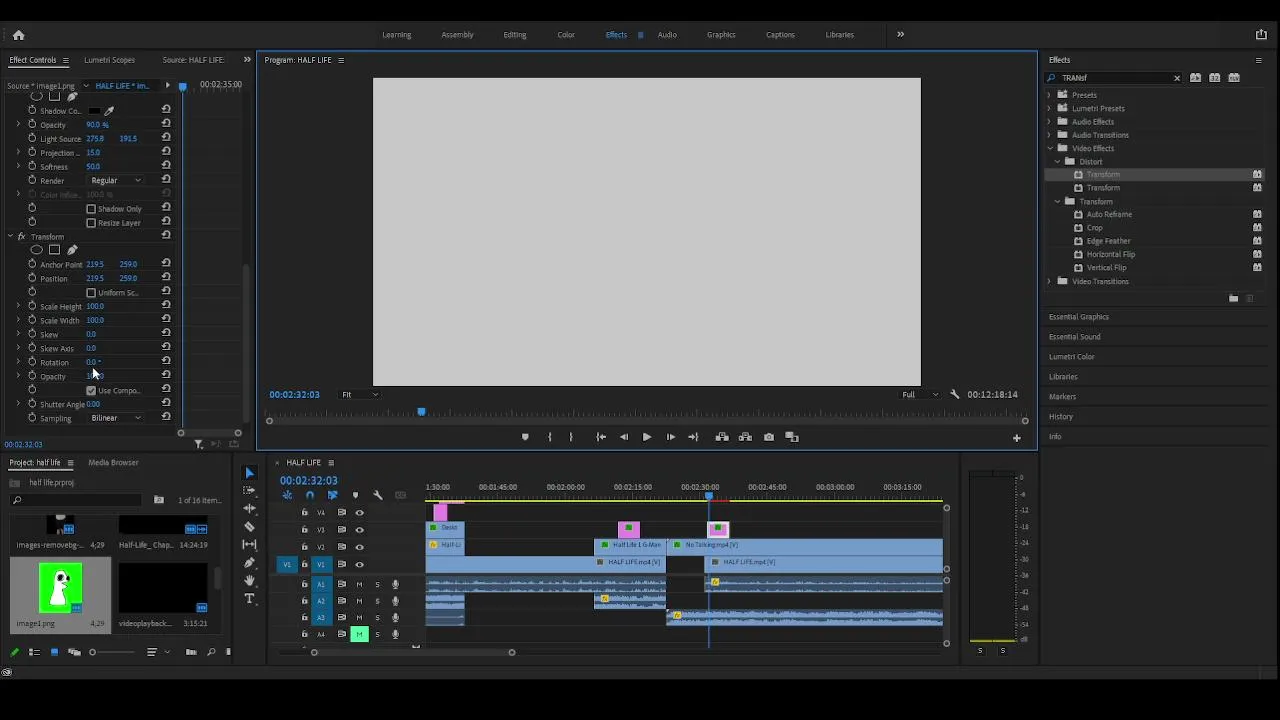The width and height of the screenshot is (1280, 720).
Task: Toggle stopwatch animation for Position
Action: pyautogui.click(x=32, y=278)
